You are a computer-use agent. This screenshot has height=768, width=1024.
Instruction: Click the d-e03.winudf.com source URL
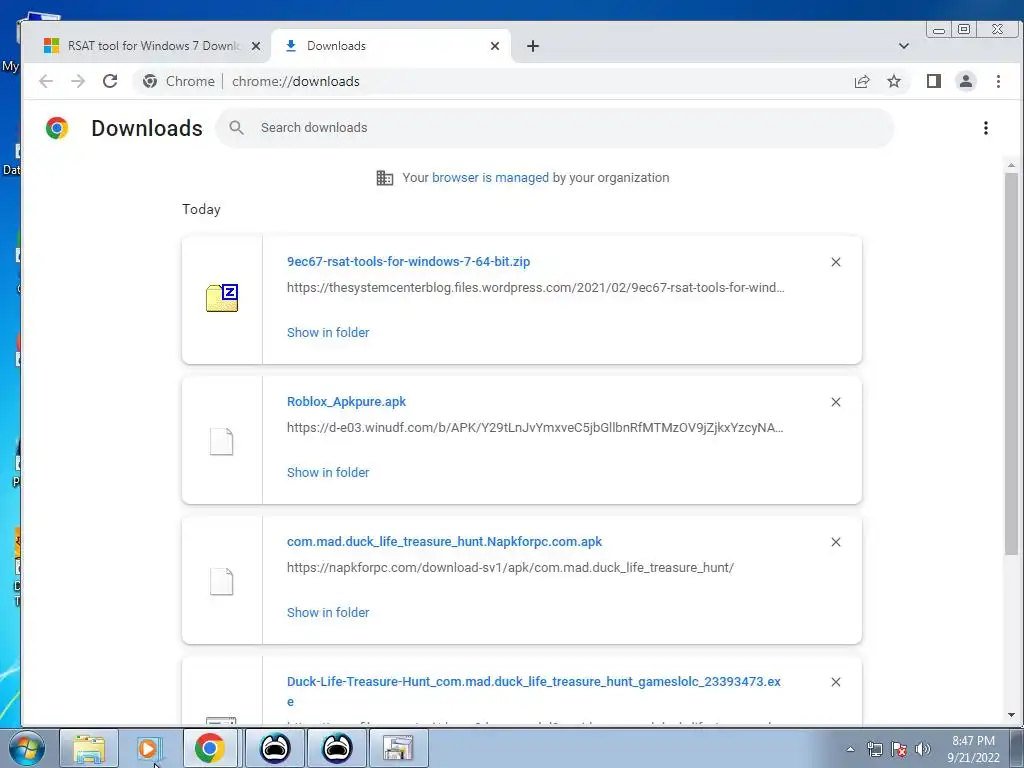coord(535,428)
